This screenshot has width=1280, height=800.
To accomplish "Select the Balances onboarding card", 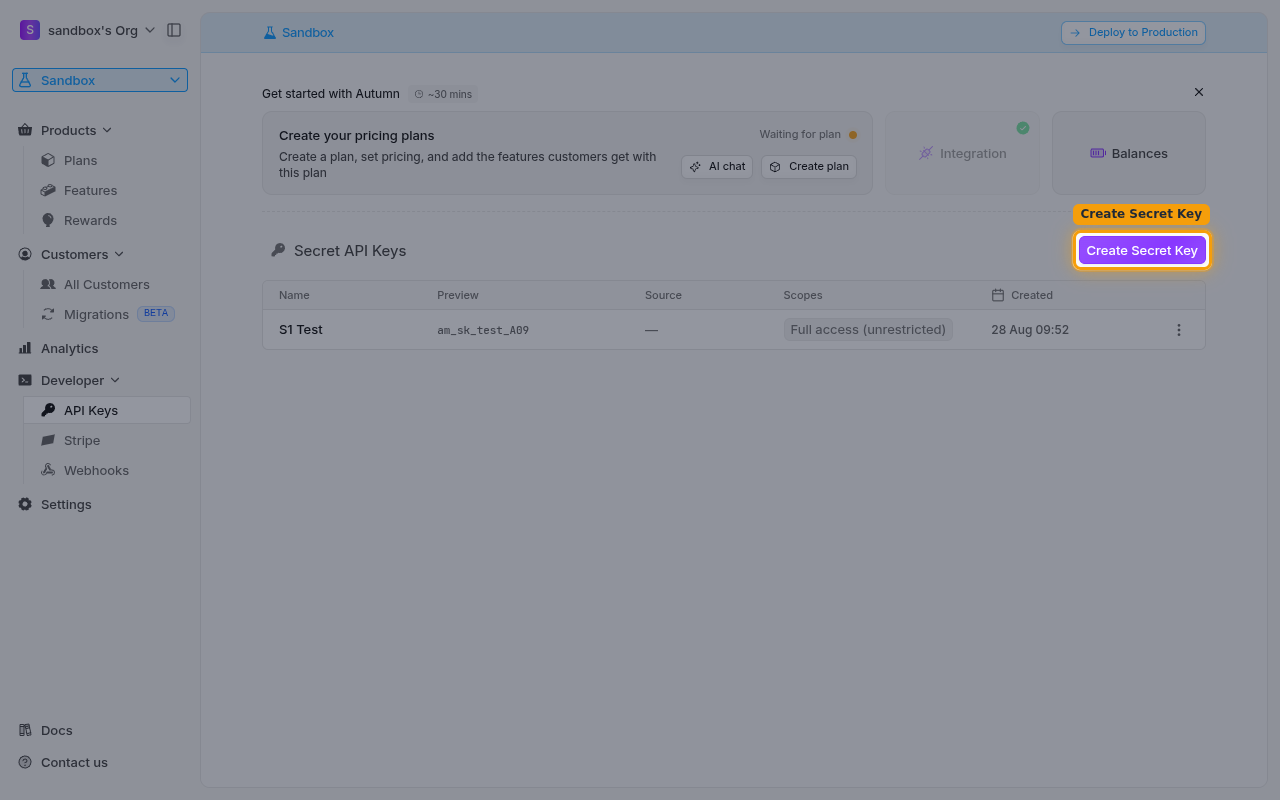I will [1129, 153].
